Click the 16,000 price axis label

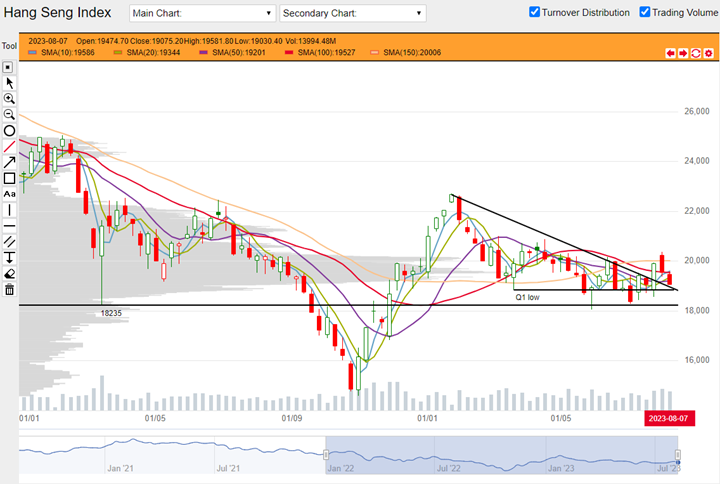pyautogui.click(x=697, y=360)
